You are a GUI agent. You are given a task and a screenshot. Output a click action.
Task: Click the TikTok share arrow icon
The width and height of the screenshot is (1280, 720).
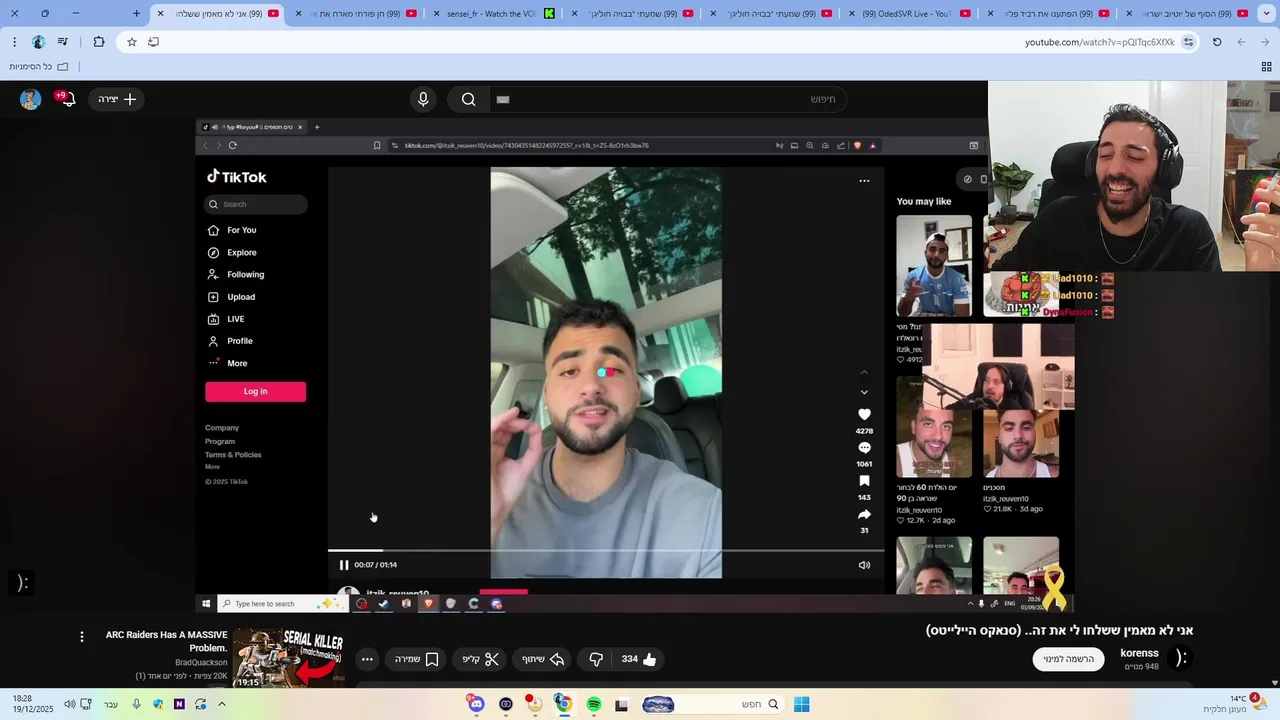[x=864, y=514]
